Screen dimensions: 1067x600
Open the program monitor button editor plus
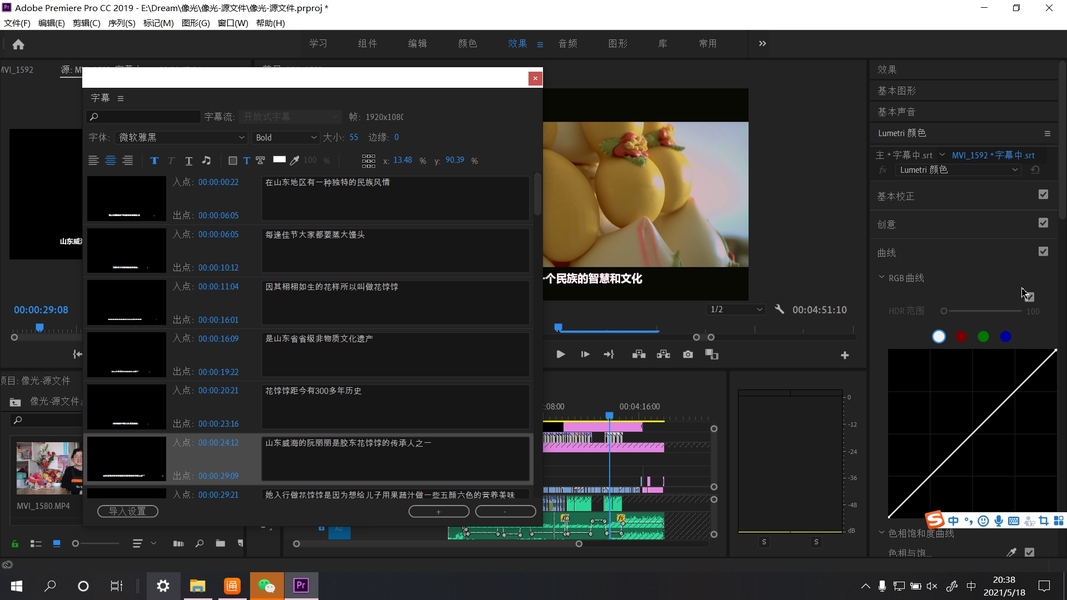click(844, 355)
